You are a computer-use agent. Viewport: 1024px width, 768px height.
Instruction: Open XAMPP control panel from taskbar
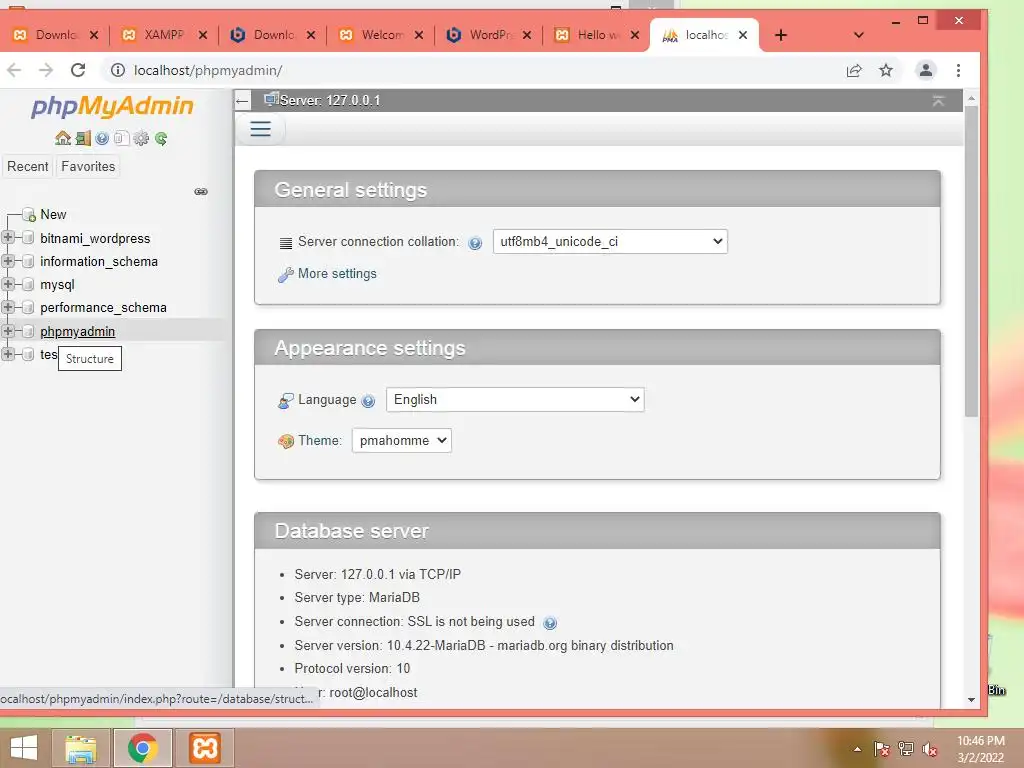click(x=204, y=748)
